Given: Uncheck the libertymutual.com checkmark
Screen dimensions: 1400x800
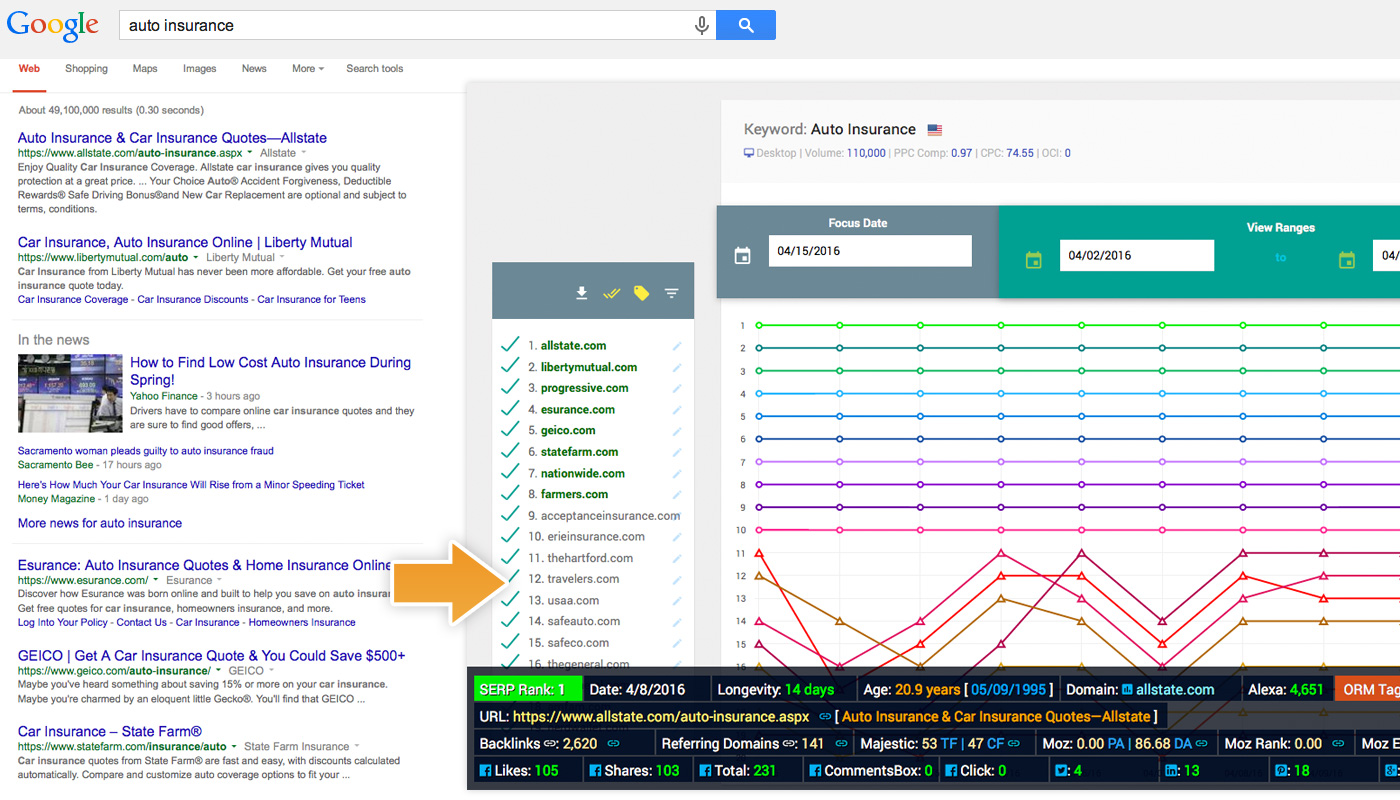Looking at the screenshot, I should [510, 366].
